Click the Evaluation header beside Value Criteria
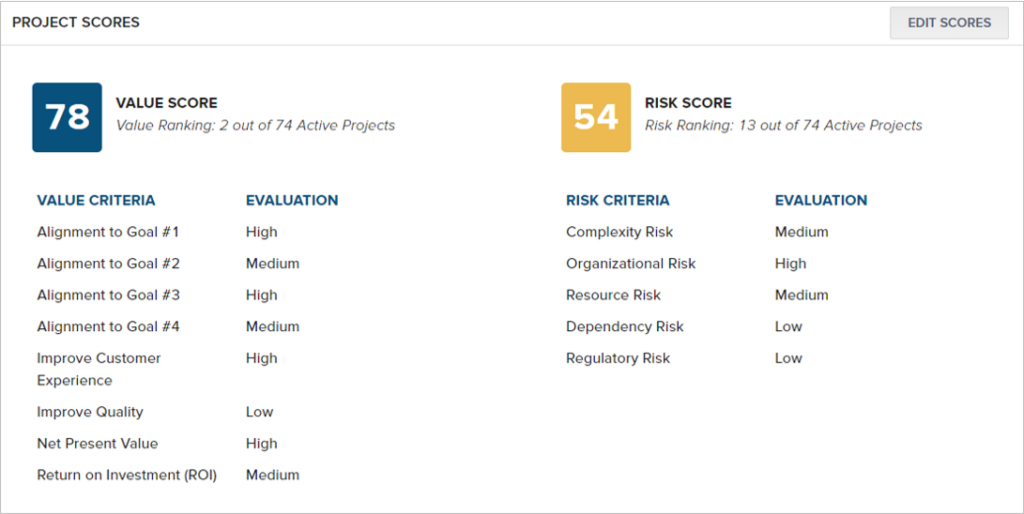The width and height of the screenshot is (1024, 514). [292, 201]
